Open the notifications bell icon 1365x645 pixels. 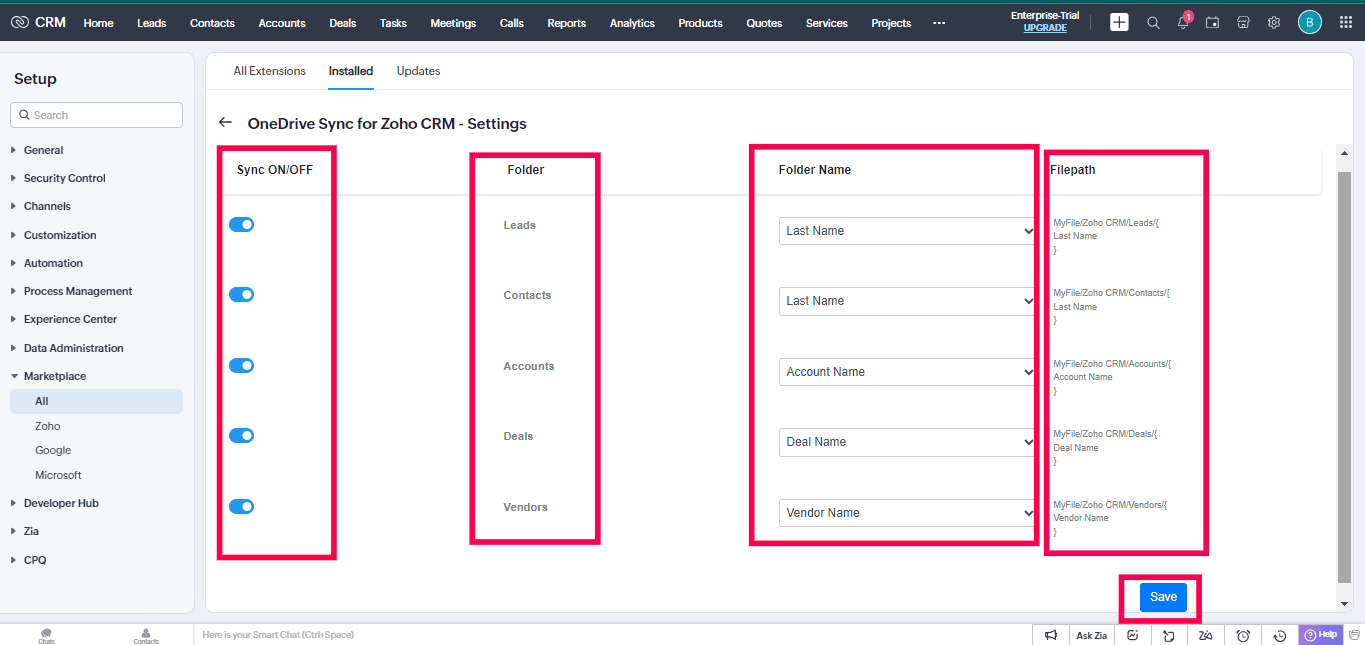tap(1183, 22)
